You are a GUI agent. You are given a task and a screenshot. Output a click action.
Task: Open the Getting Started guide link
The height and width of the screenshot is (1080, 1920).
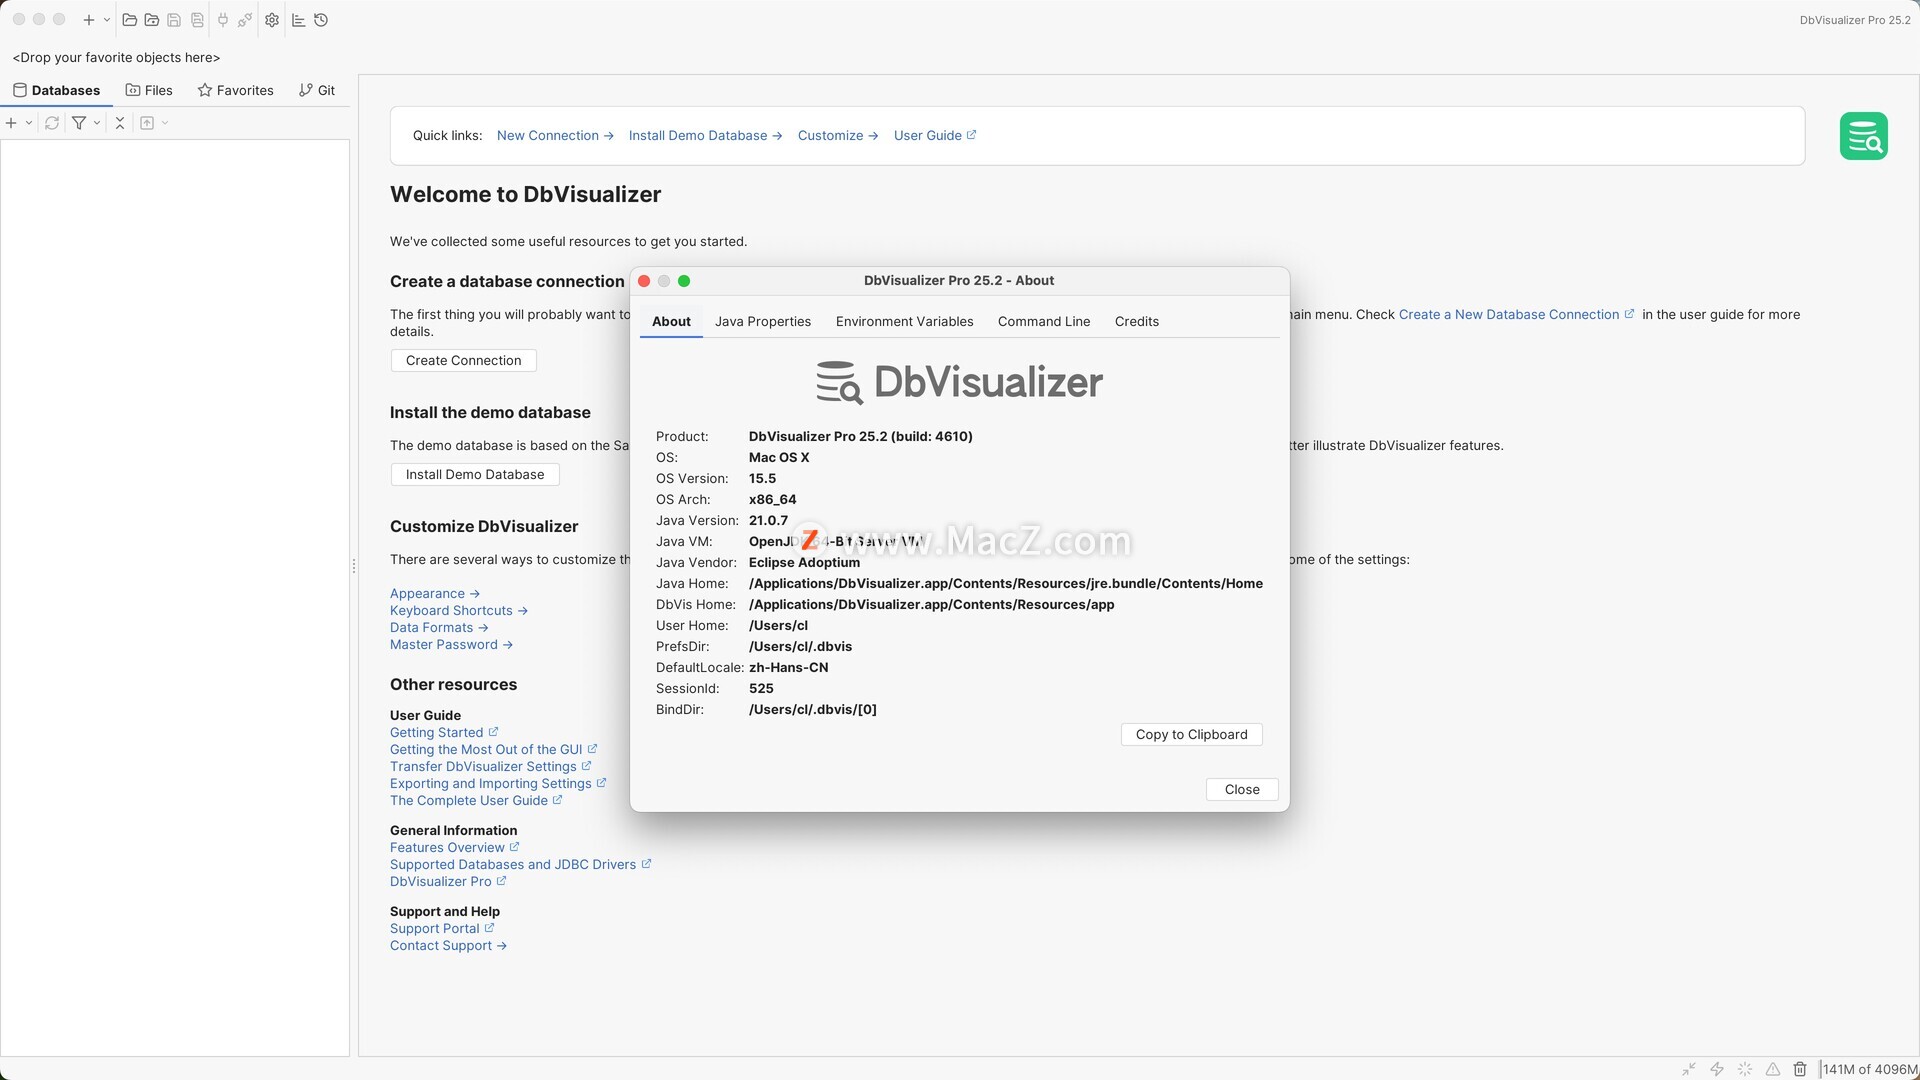pos(444,733)
